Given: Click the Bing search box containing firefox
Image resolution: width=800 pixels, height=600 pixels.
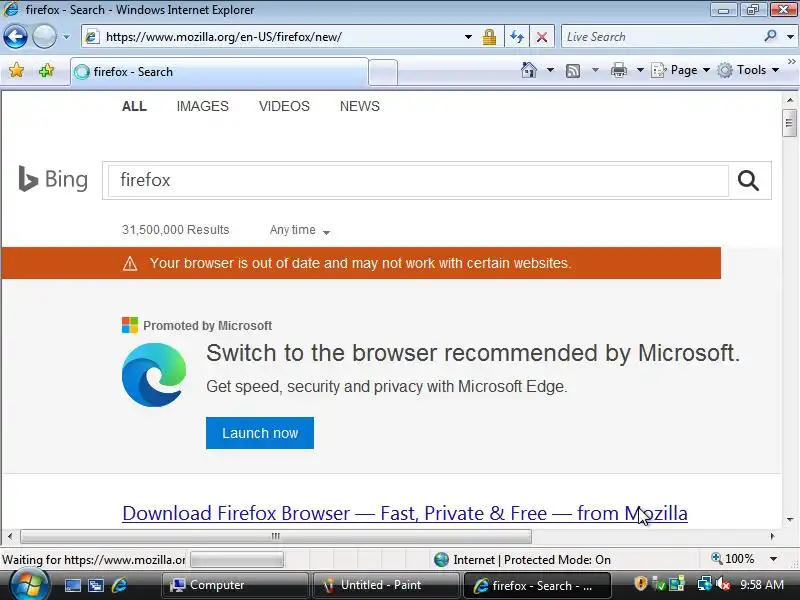Looking at the screenshot, I should 418,181.
